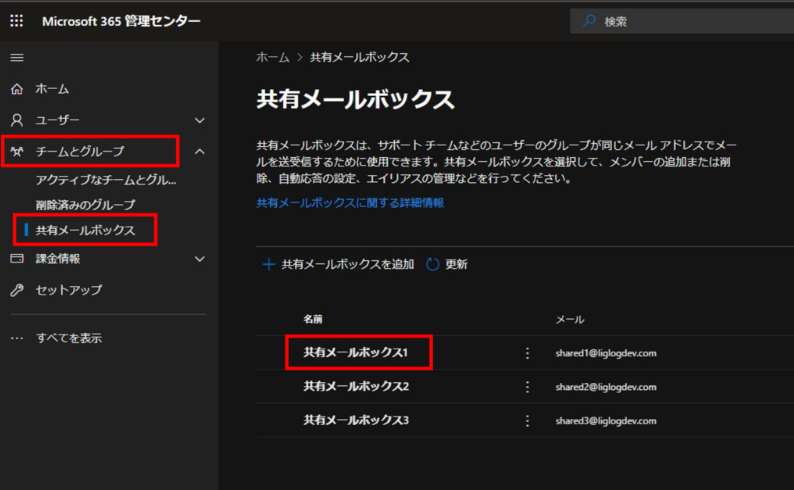
Task: Click 共有メールボックスを追加 button
Action: click(x=338, y=264)
